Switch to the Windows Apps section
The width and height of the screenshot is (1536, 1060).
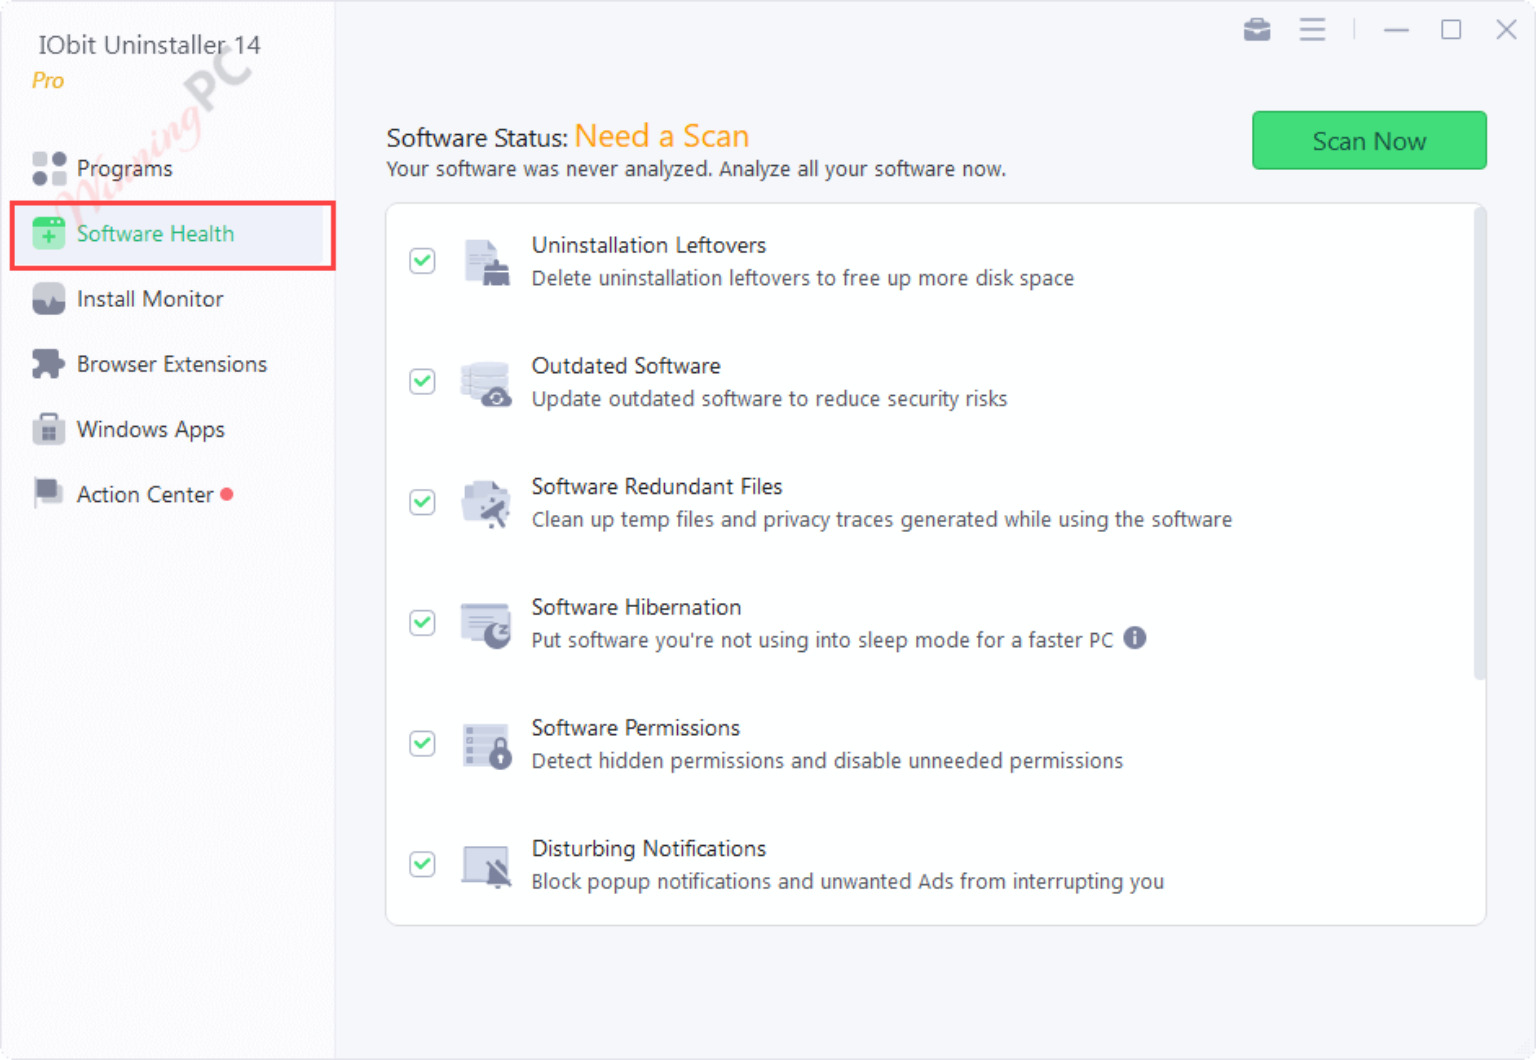point(48,428)
